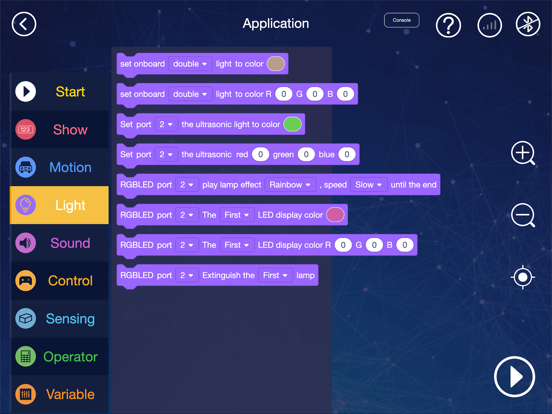This screenshot has width=552, height=414.
Task: Open the help question mark icon
Action: [x=448, y=25]
